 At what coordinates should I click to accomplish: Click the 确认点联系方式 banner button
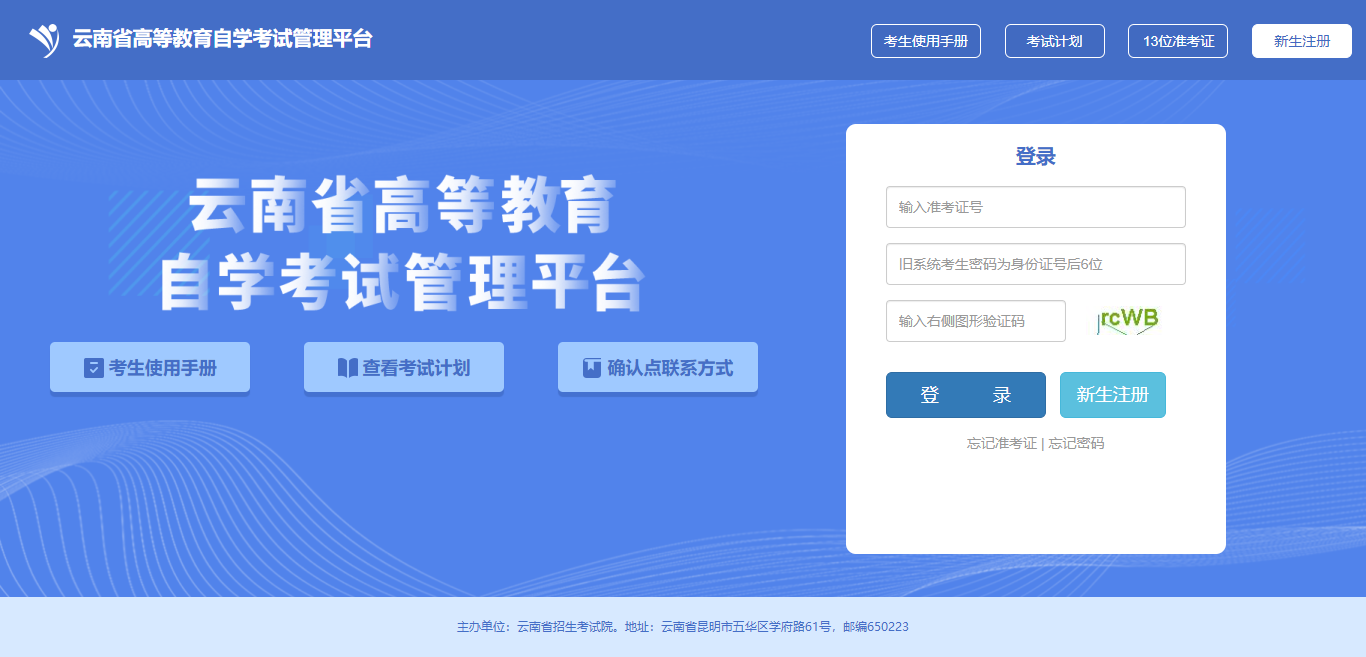(658, 368)
